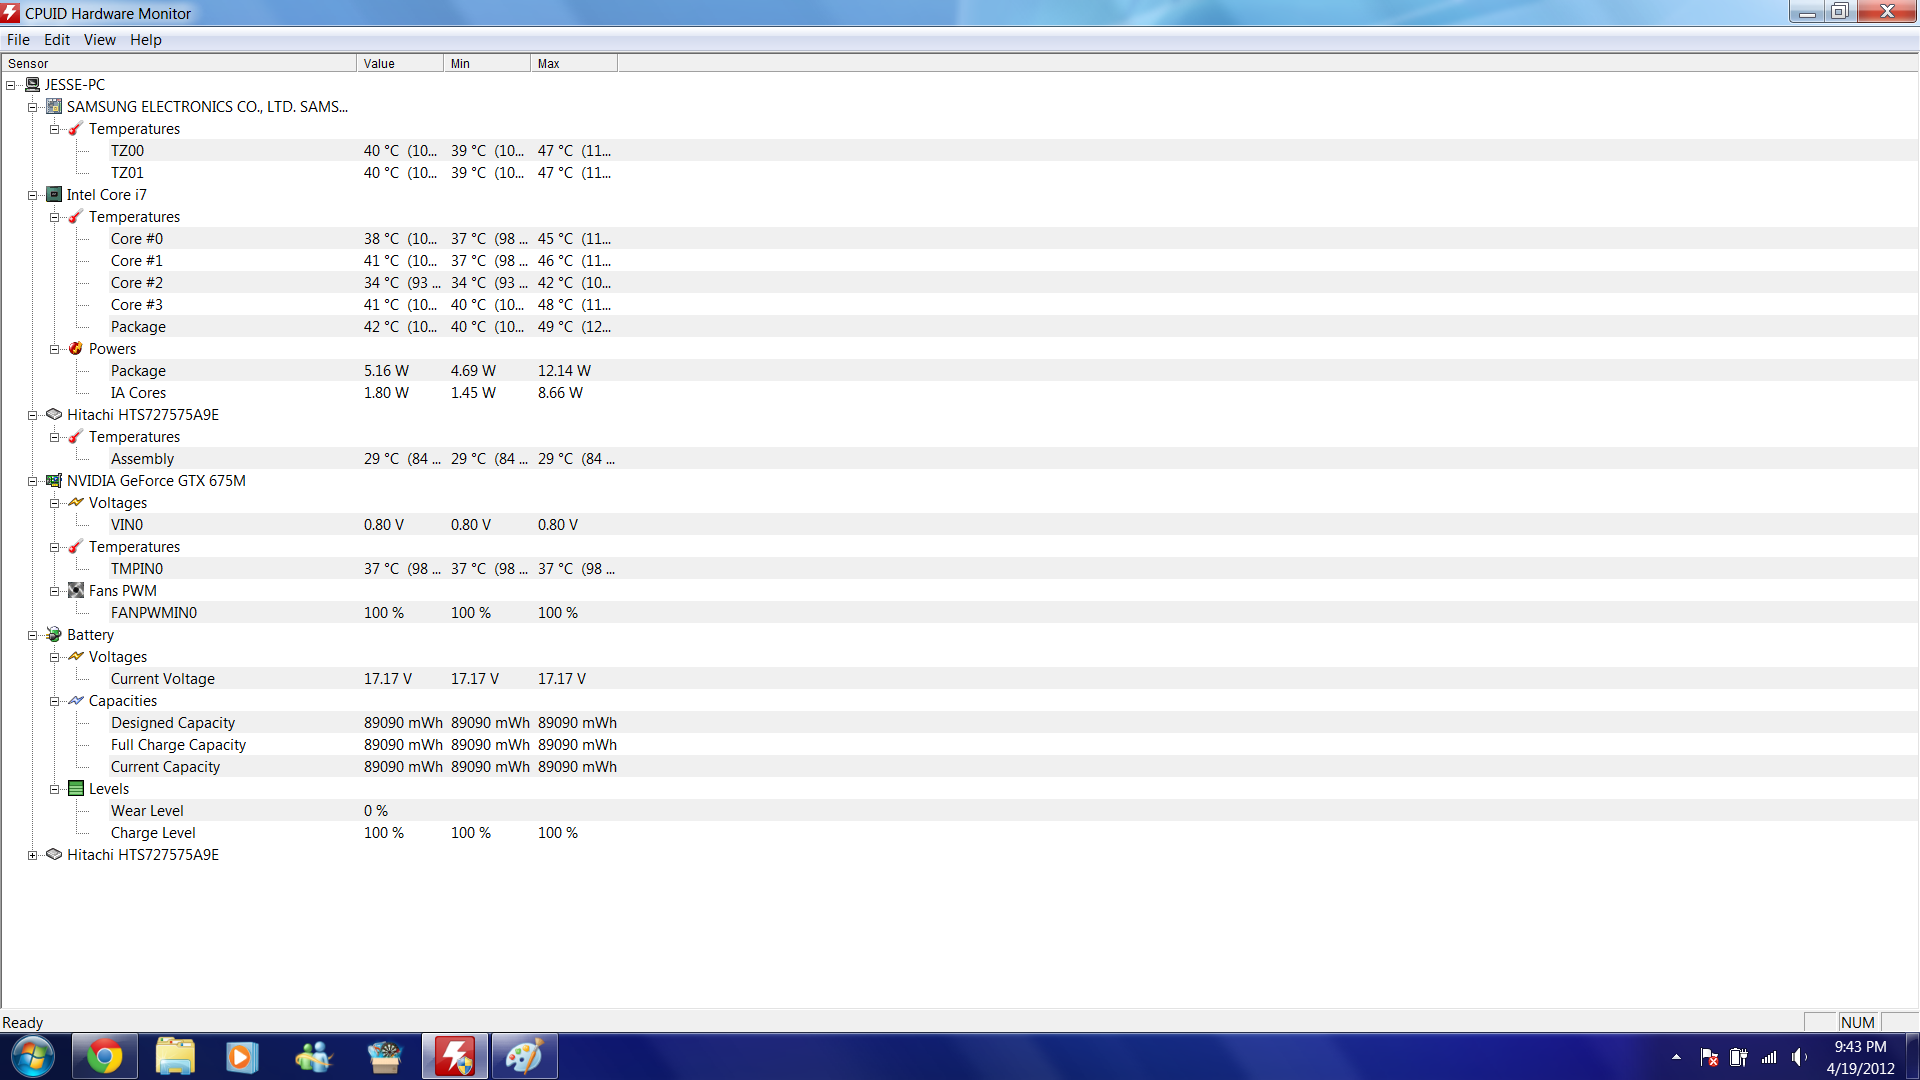The height and width of the screenshot is (1080, 1920).
Task: Click the power battery tray icon
Action: 1739,1057
